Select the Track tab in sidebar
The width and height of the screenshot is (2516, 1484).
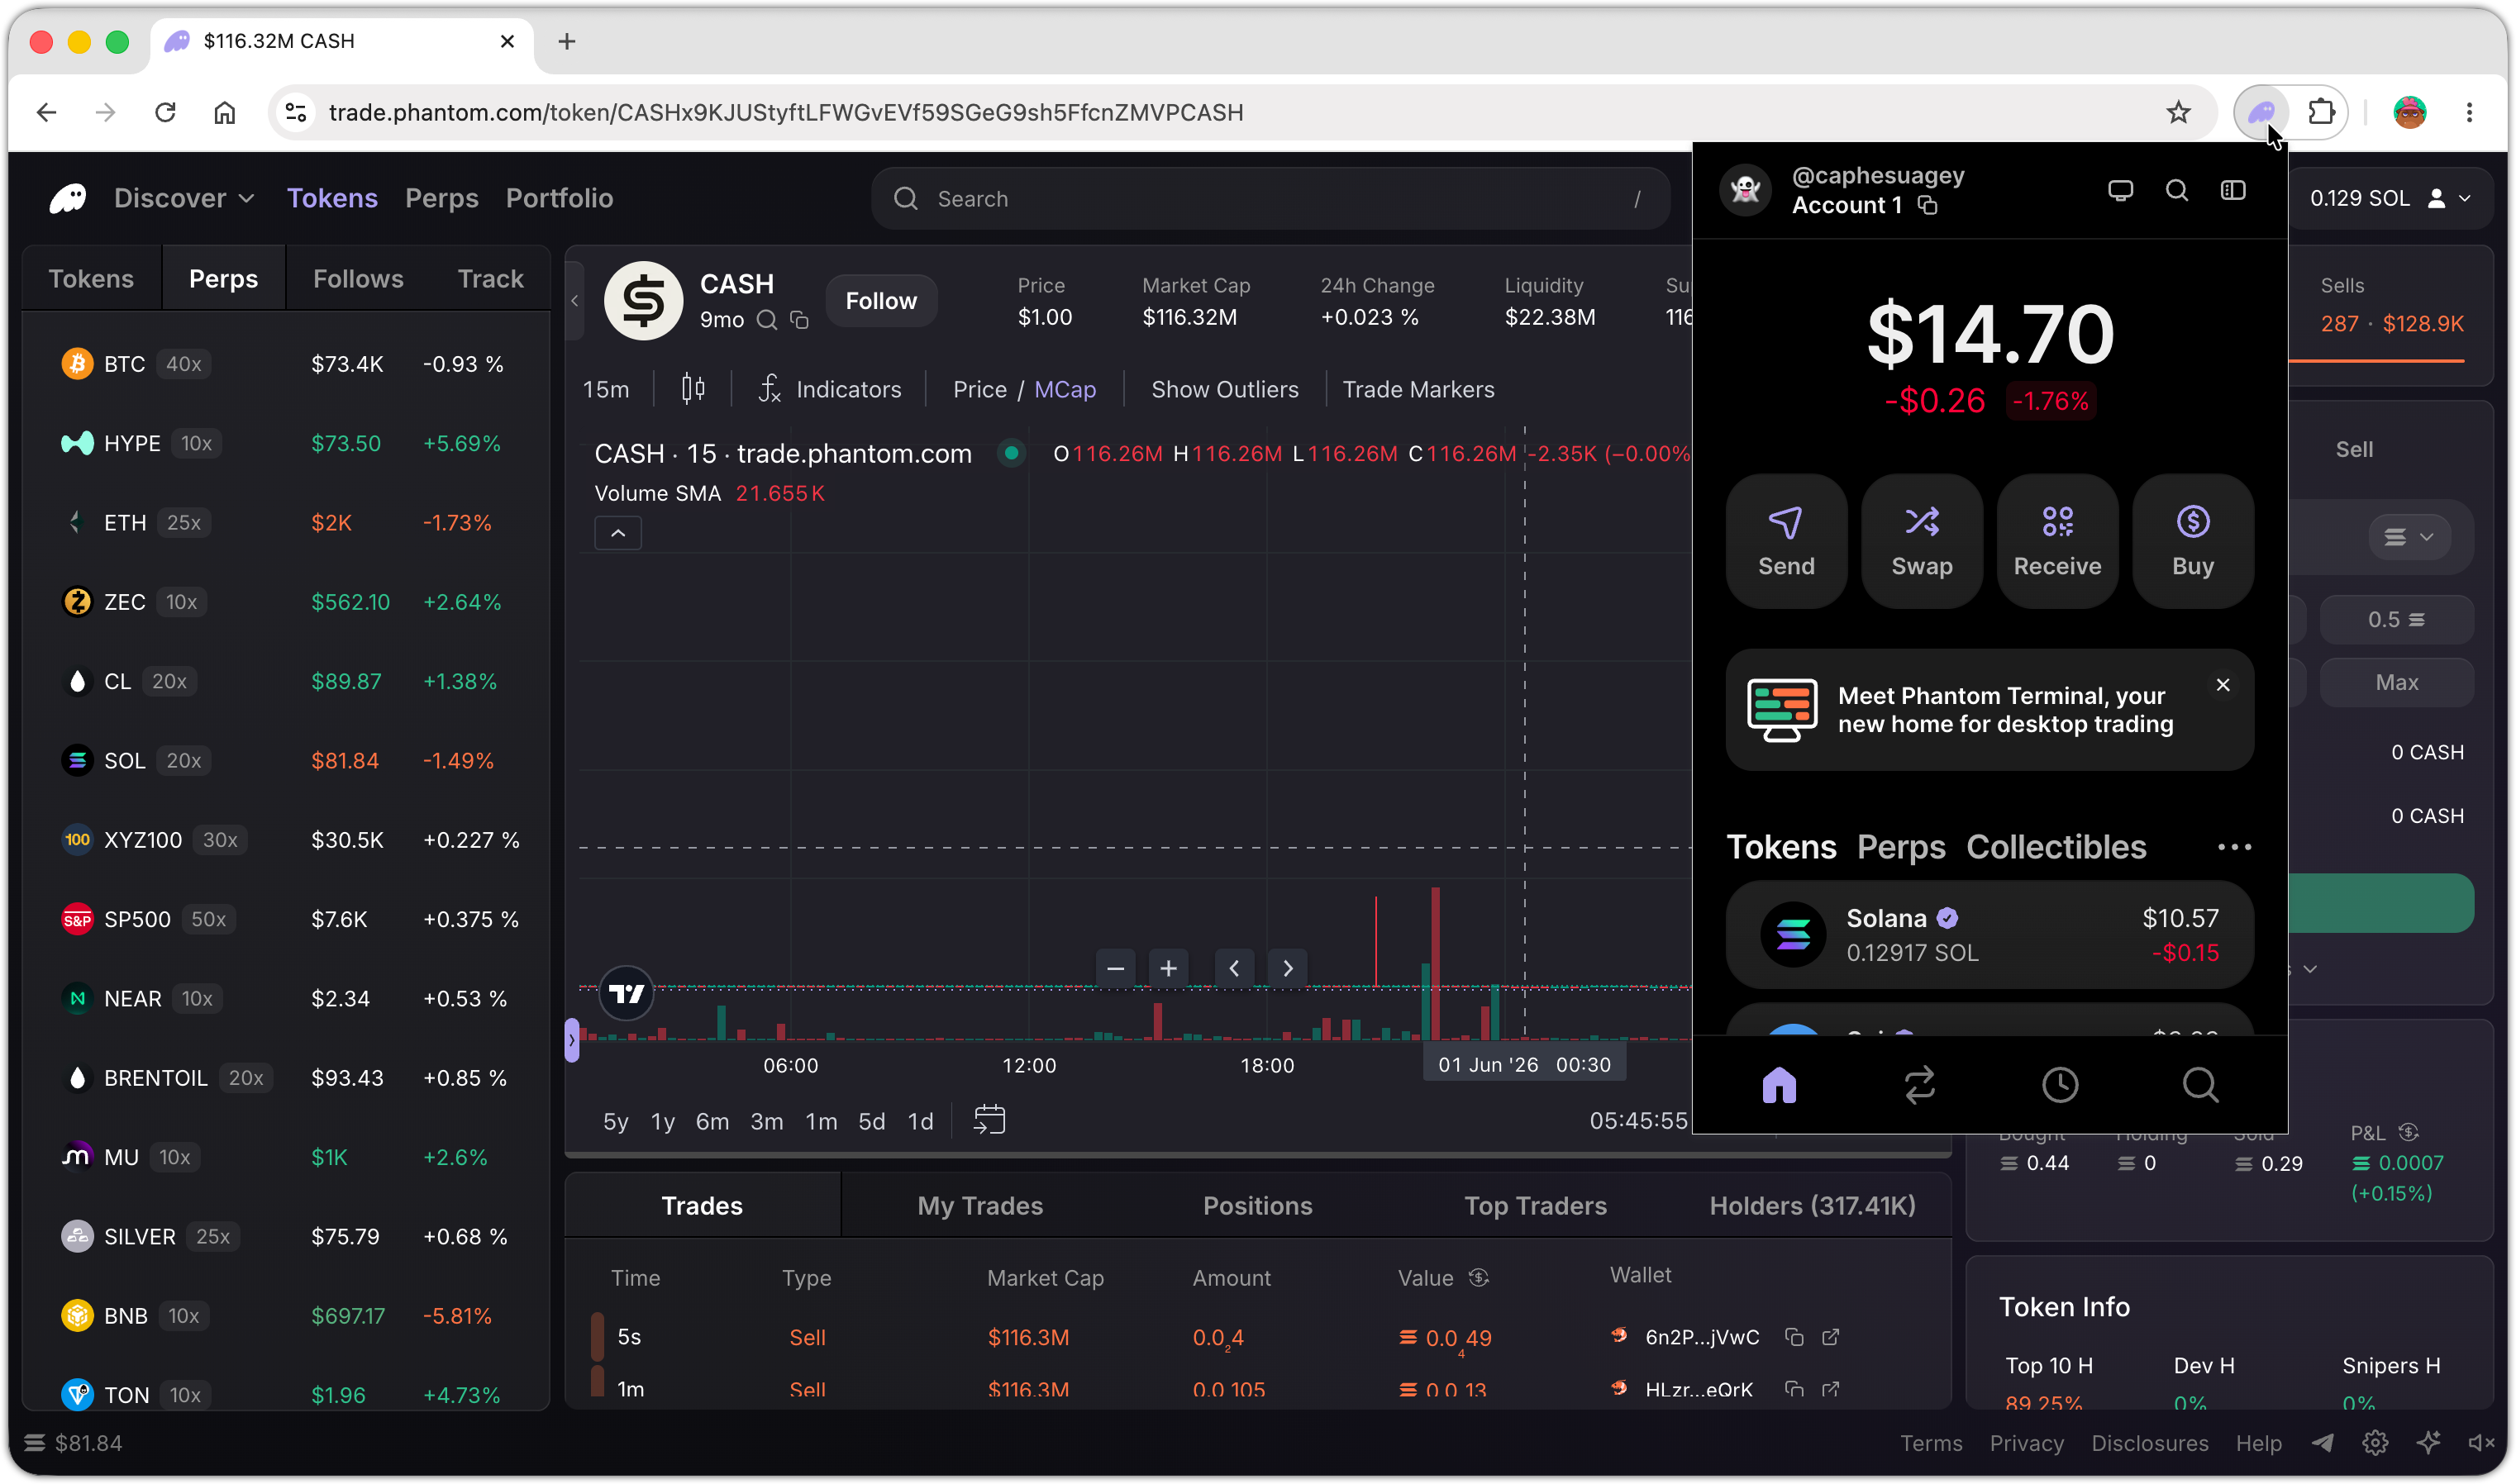click(490, 278)
